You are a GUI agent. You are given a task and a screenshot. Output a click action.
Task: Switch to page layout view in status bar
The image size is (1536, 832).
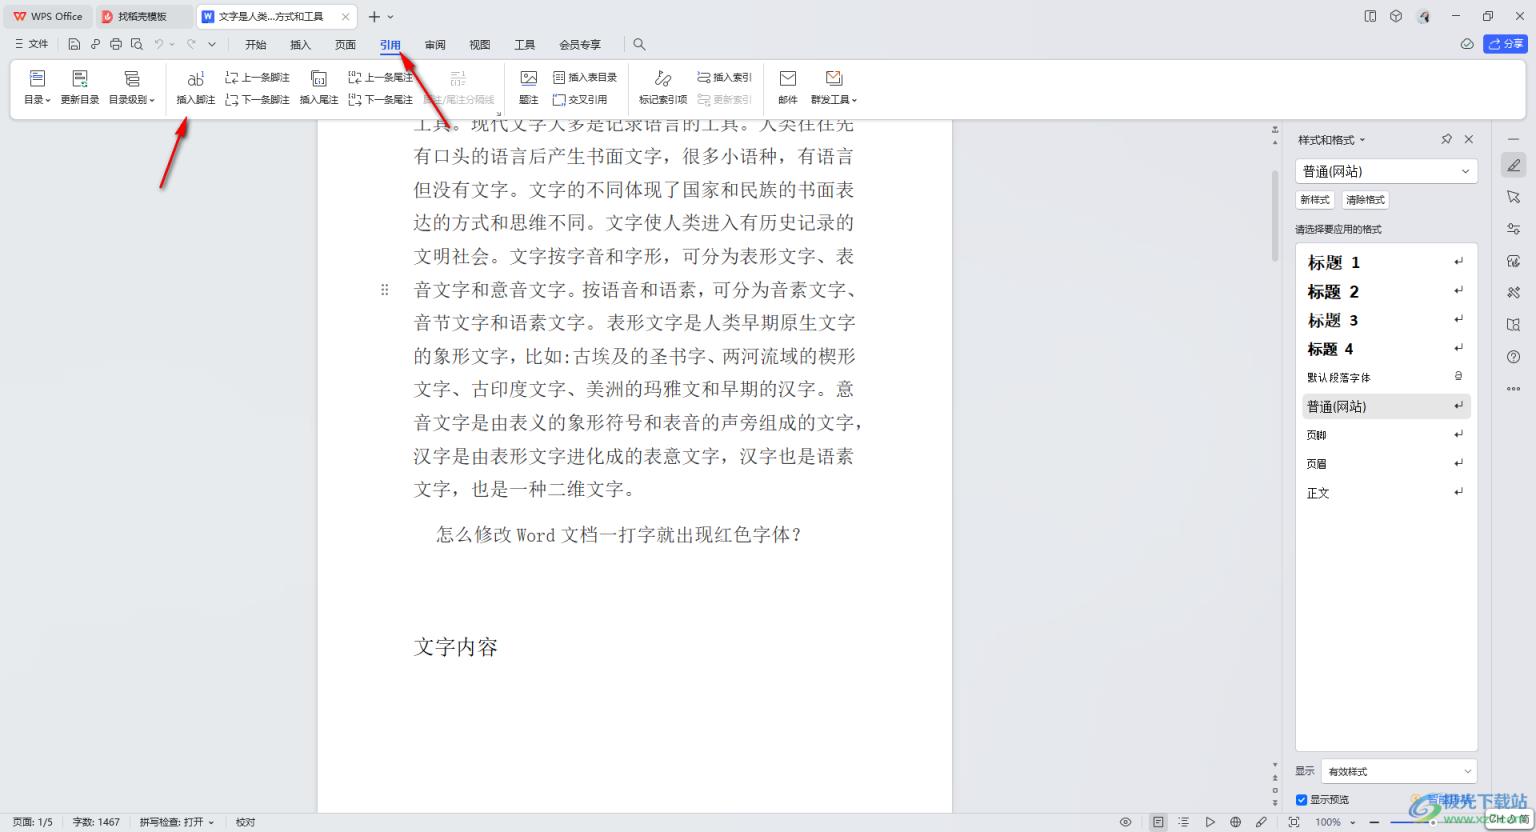pyautogui.click(x=1158, y=822)
